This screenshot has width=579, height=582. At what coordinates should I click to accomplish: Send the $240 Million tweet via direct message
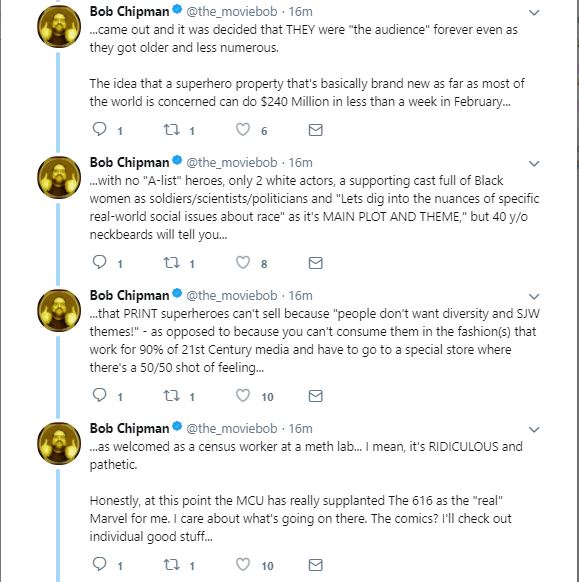tap(315, 130)
